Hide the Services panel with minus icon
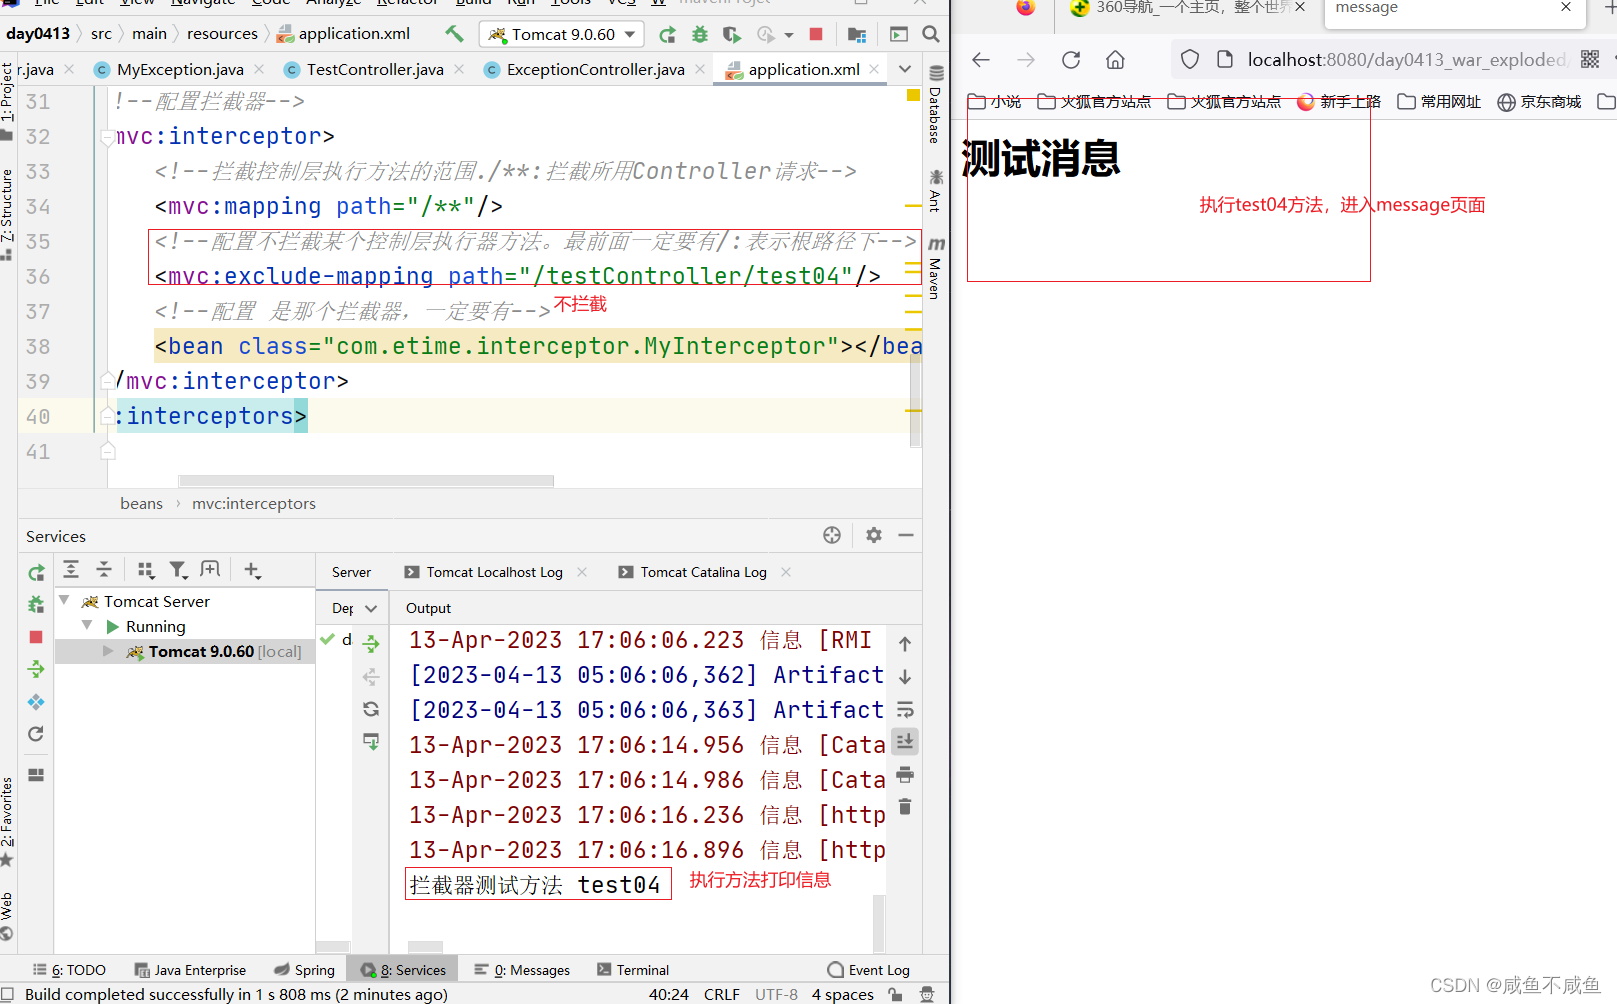The width and height of the screenshot is (1617, 1004). 906,535
